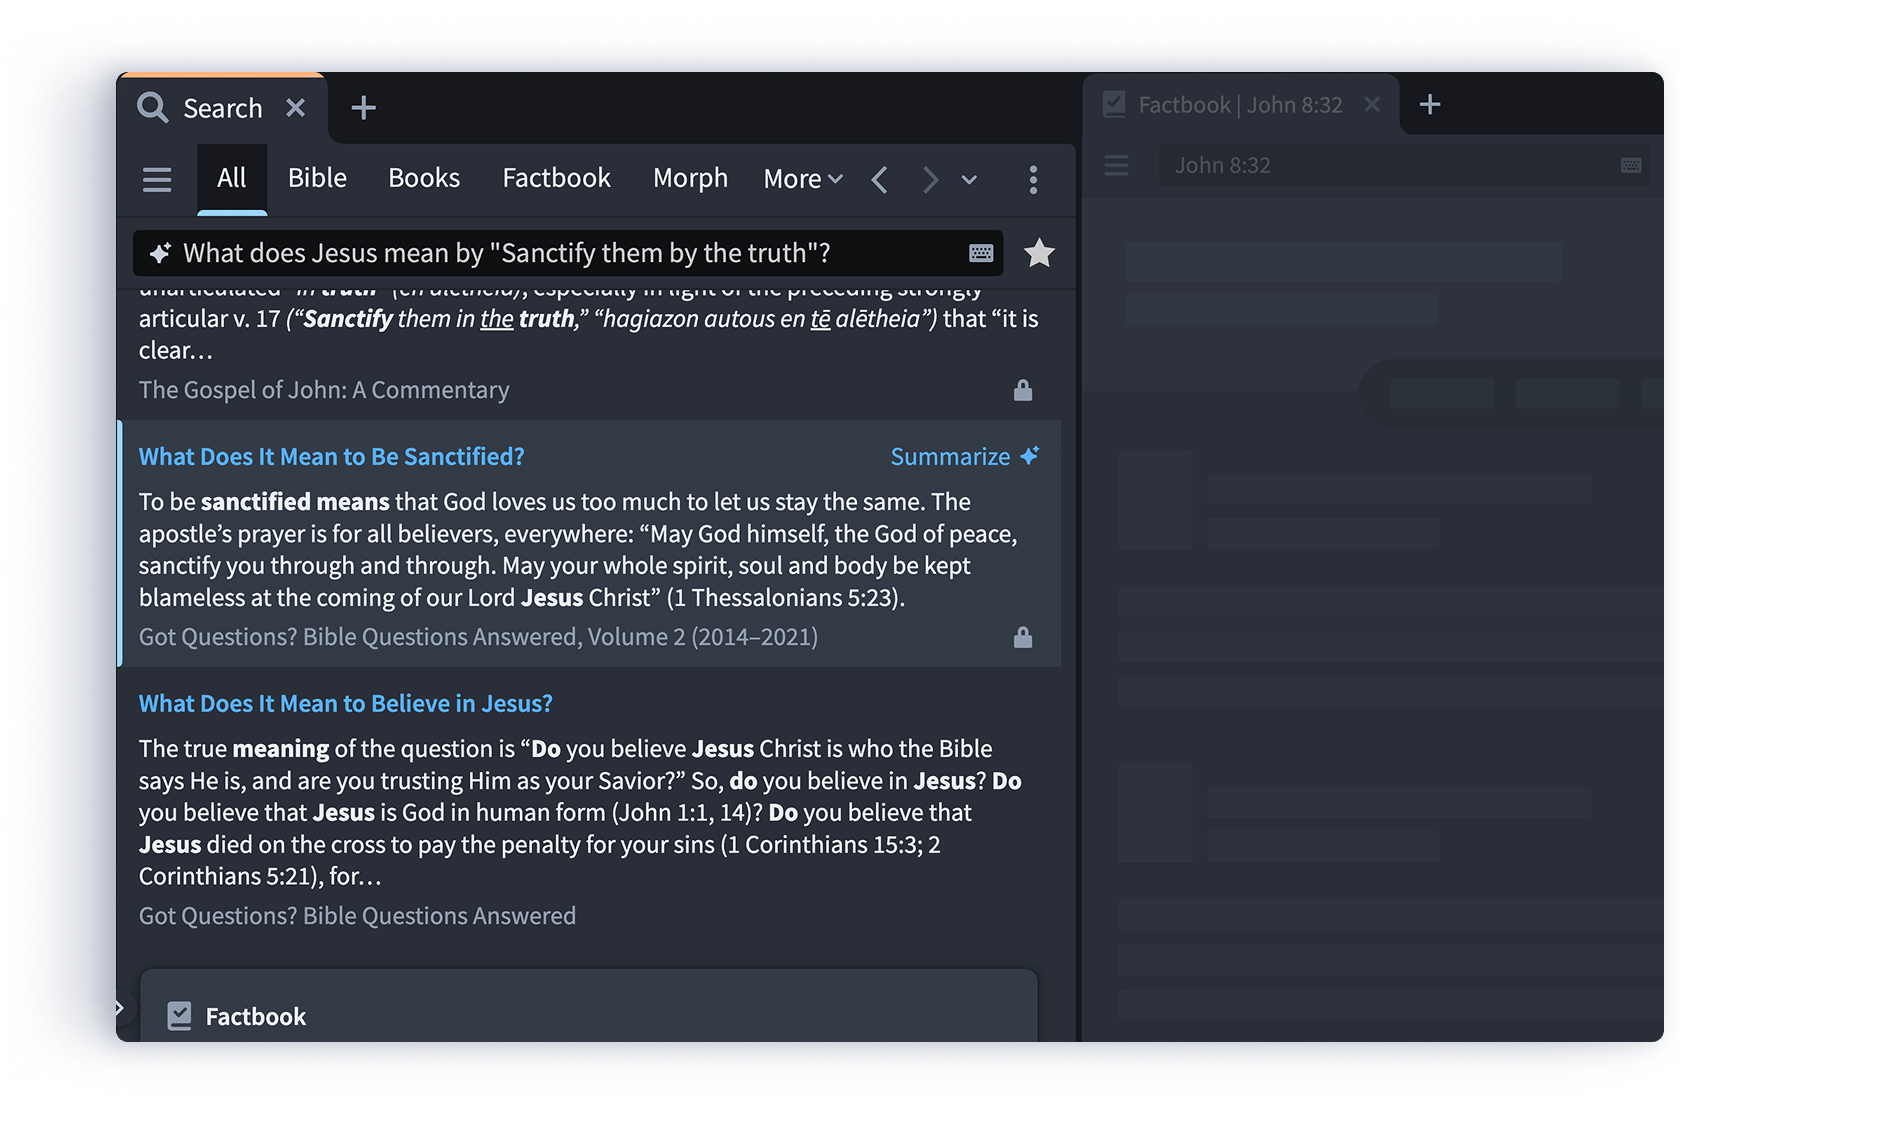Image resolution: width=1896 pixels, height=1124 pixels.
Task: Click the John 8:32 reference box
Action: click(1404, 165)
